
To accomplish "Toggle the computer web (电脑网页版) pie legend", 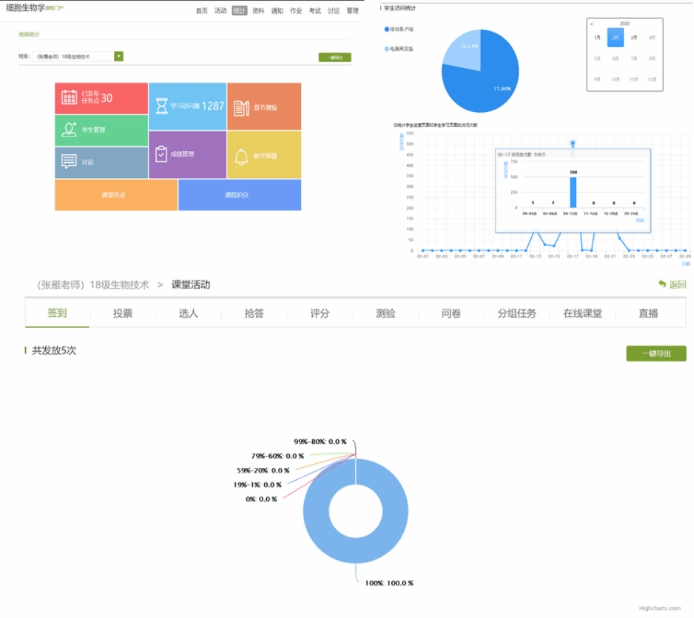I will 405,47.
